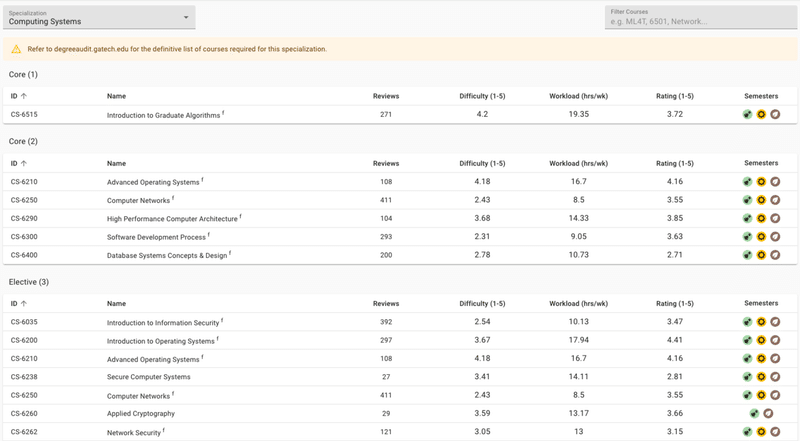
Task: Click the fall leaf icon for CS-6200
Action: (x=775, y=340)
